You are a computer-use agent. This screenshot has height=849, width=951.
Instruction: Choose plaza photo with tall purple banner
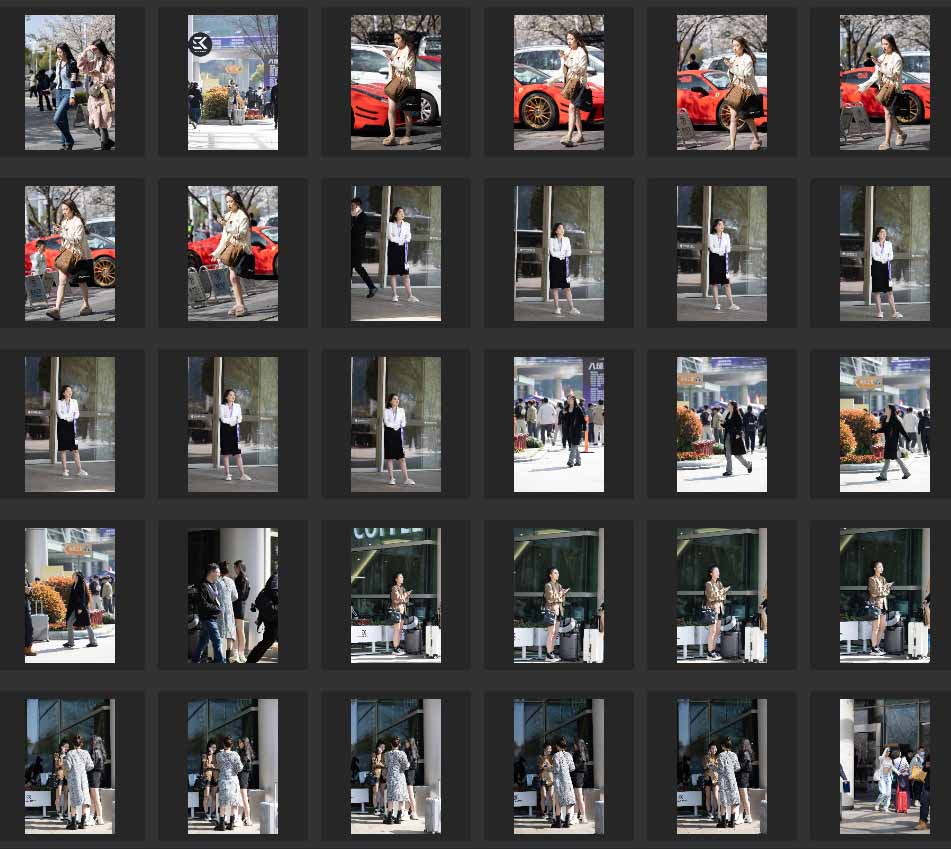559,424
